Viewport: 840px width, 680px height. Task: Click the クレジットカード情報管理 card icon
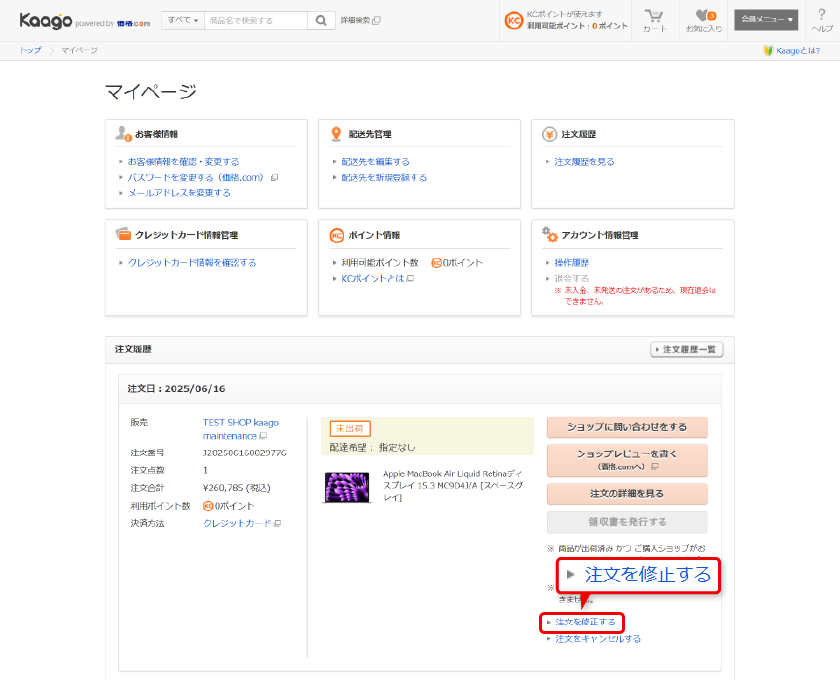coord(123,234)
